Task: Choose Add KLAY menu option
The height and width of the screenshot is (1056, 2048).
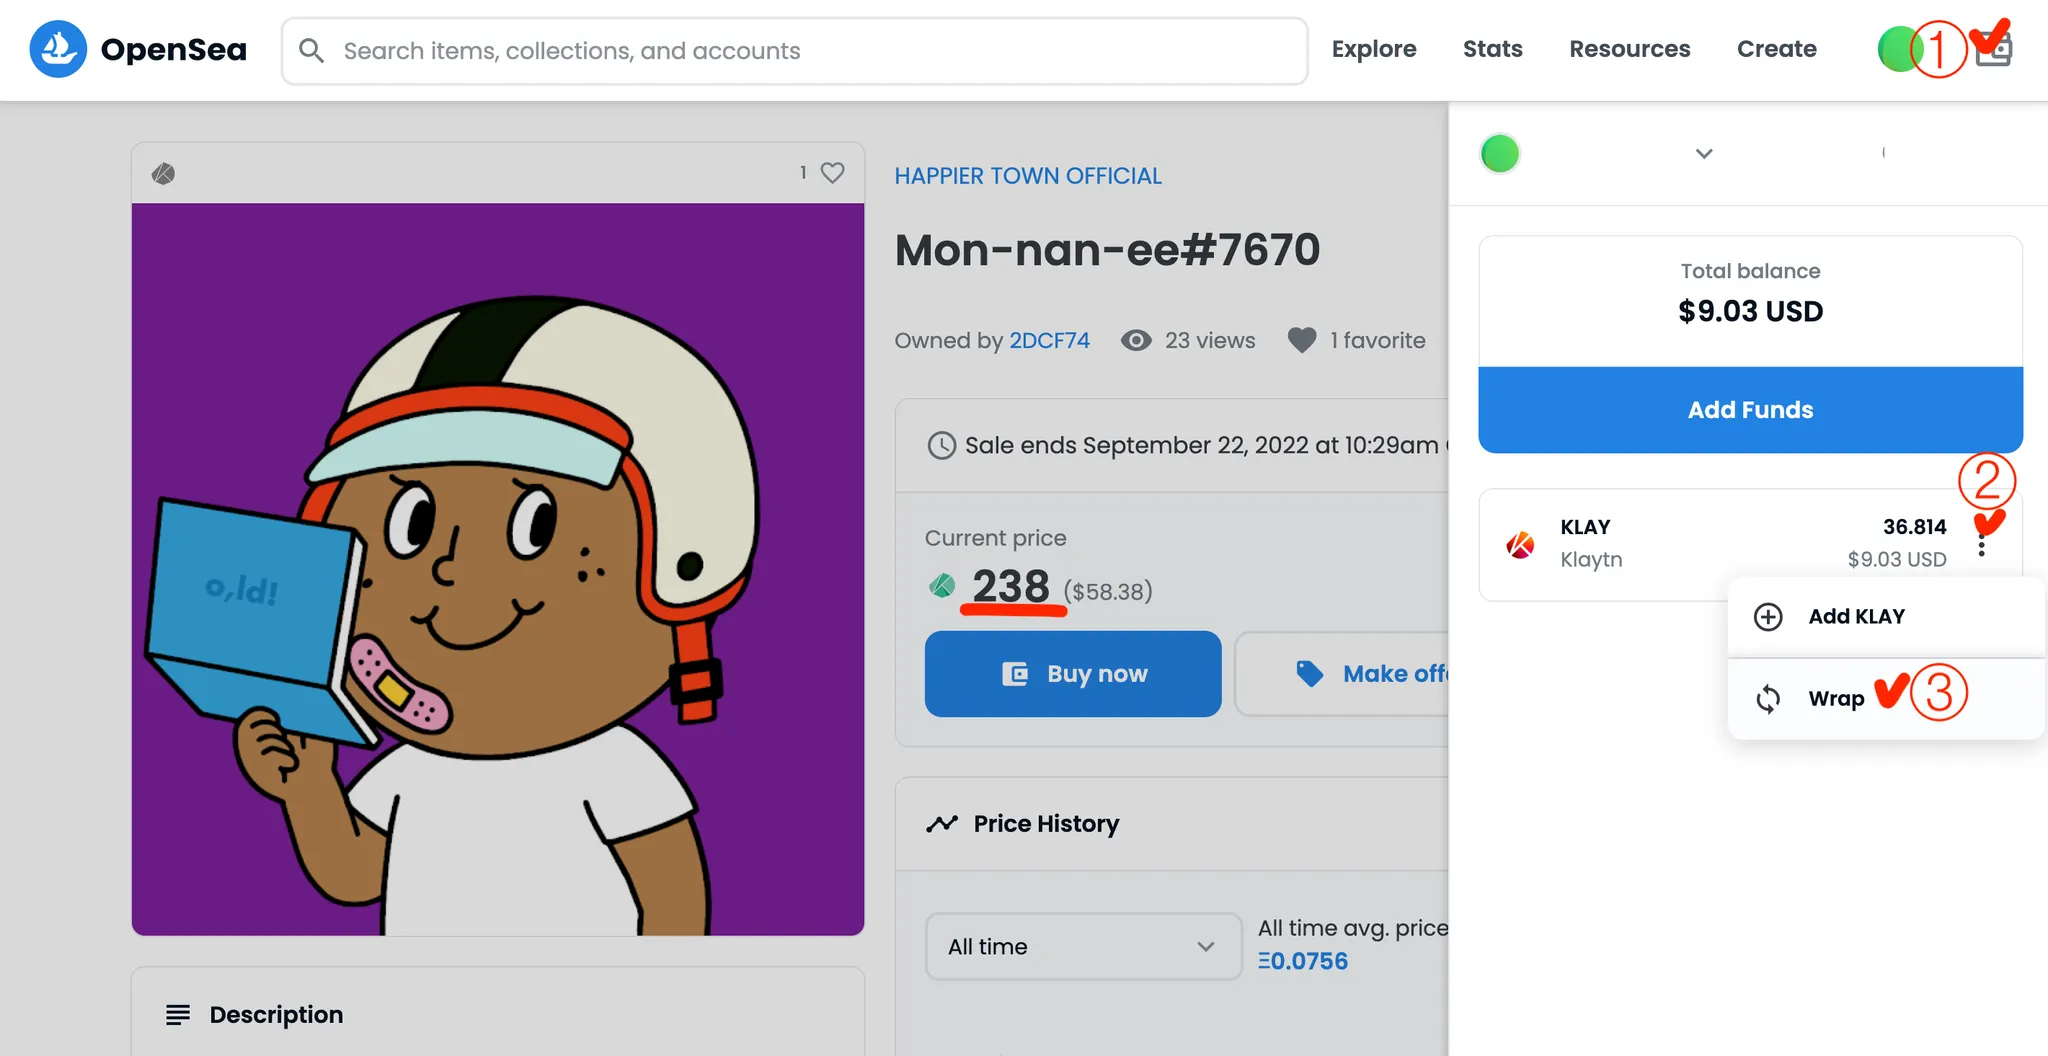Action: pos(1856,616)
